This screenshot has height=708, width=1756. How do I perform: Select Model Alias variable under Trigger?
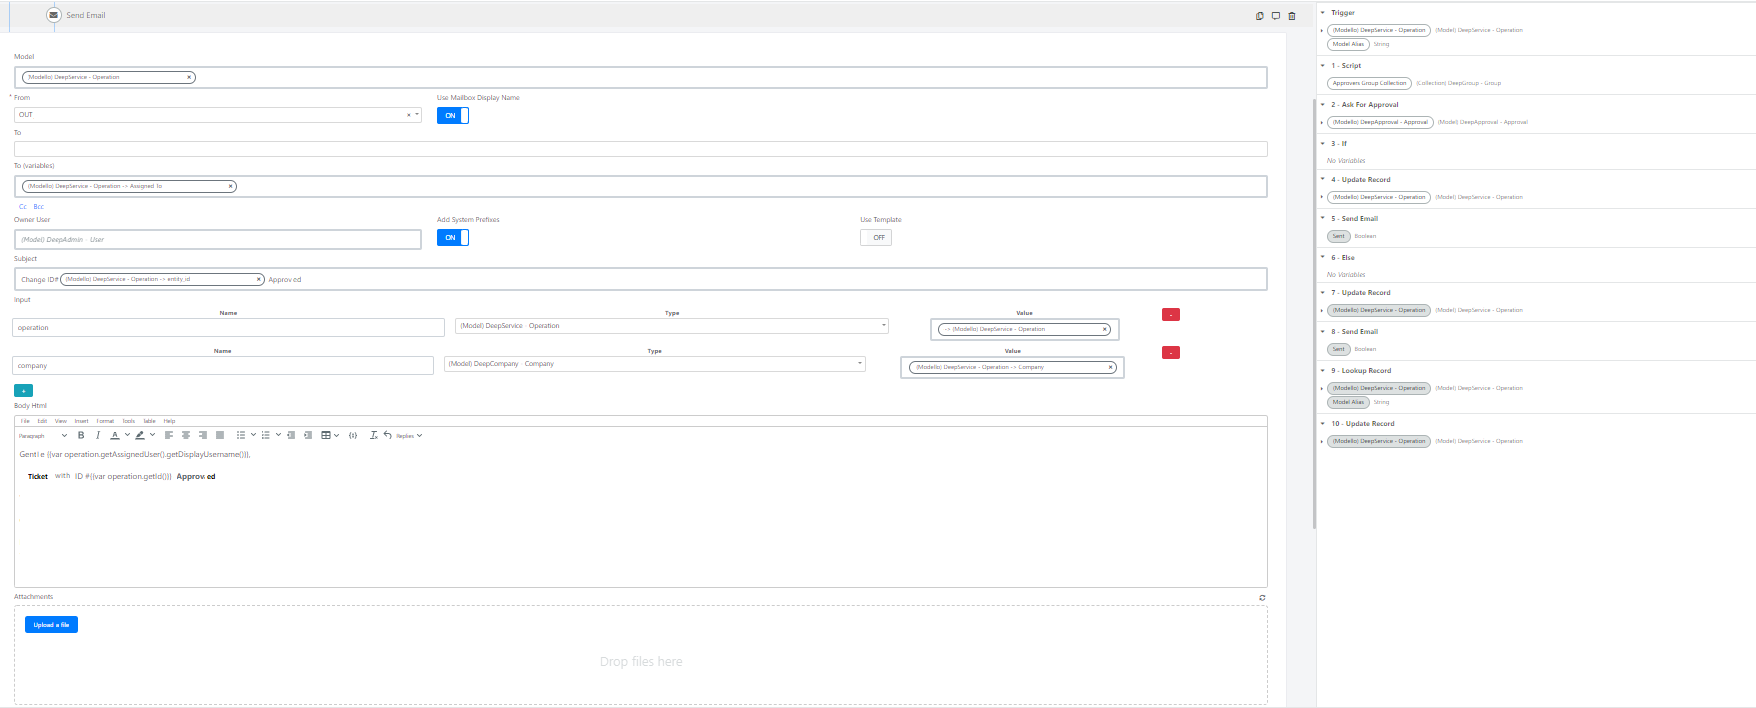tap(1348, 44)
